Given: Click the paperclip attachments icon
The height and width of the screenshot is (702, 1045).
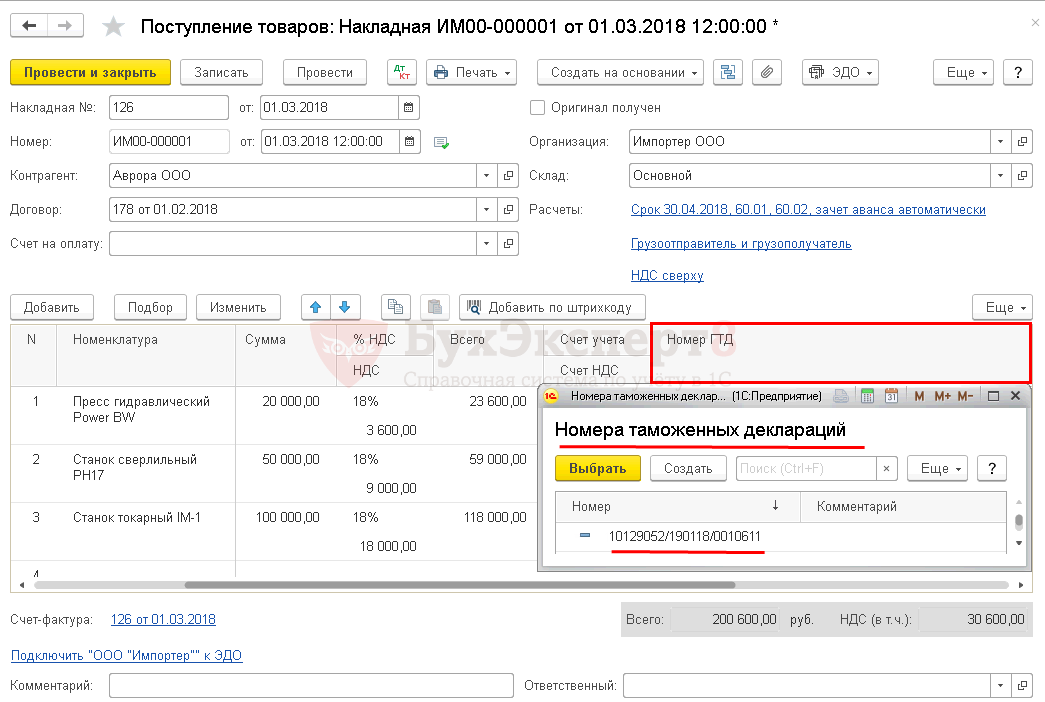Looking at the screenshot, I should pyautogui.click(x=766, y=73).
